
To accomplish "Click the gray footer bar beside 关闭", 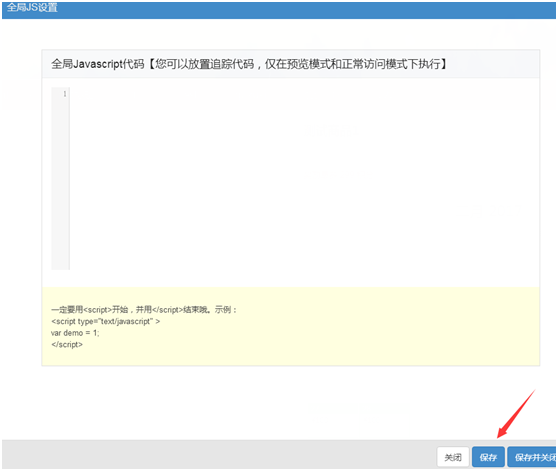I will click(219, 455).
